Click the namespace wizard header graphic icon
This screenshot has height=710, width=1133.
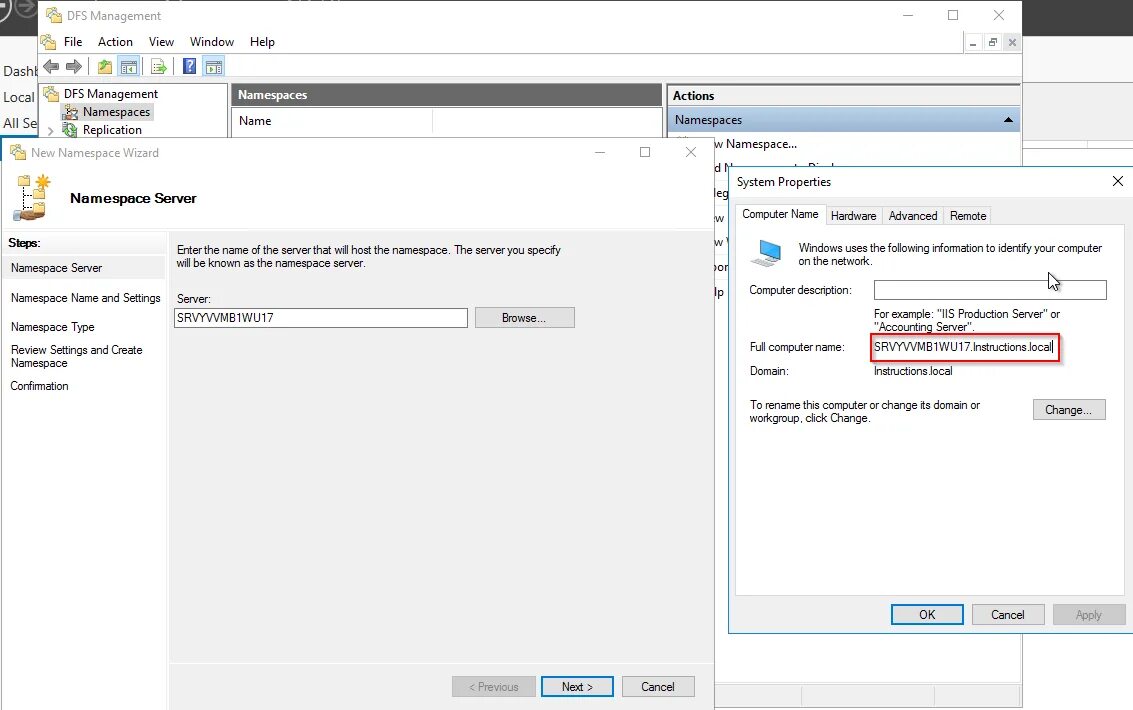(x=33, y=197)
